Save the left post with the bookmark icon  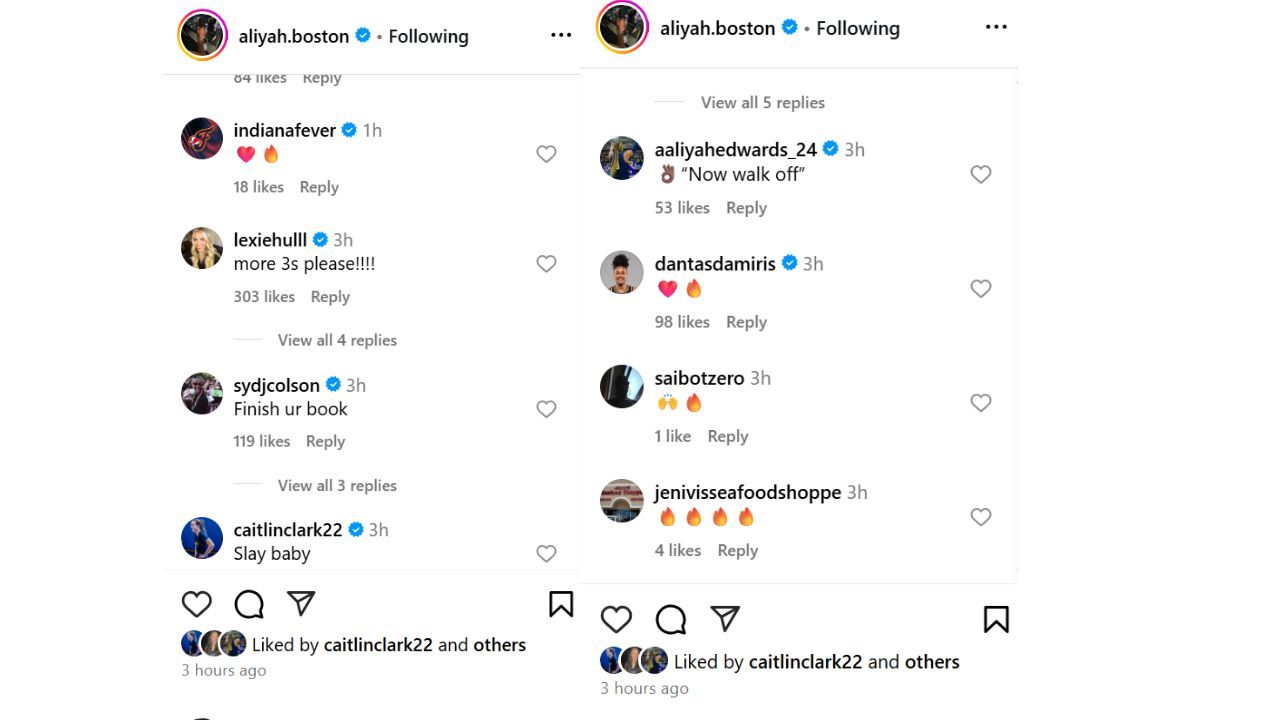(560, 604)
